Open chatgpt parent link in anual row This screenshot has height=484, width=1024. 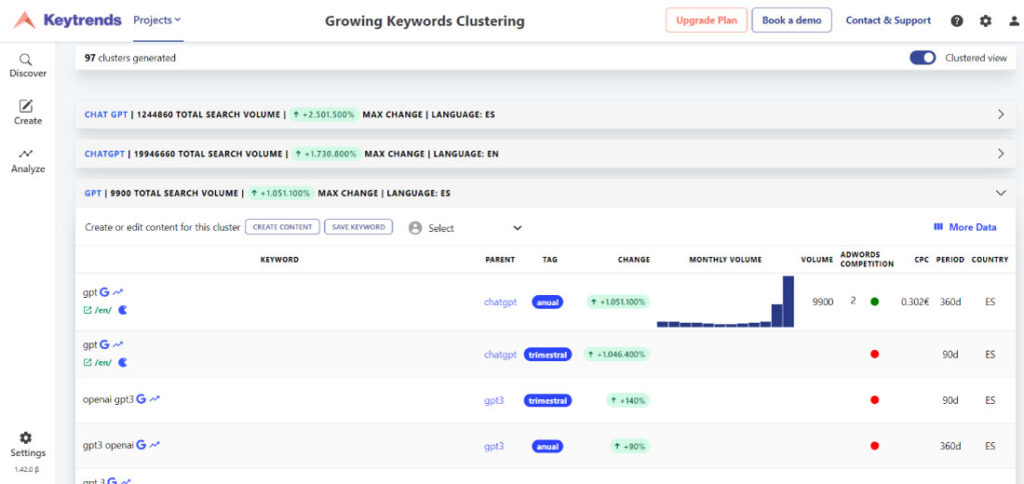click(x=500, y=302)
